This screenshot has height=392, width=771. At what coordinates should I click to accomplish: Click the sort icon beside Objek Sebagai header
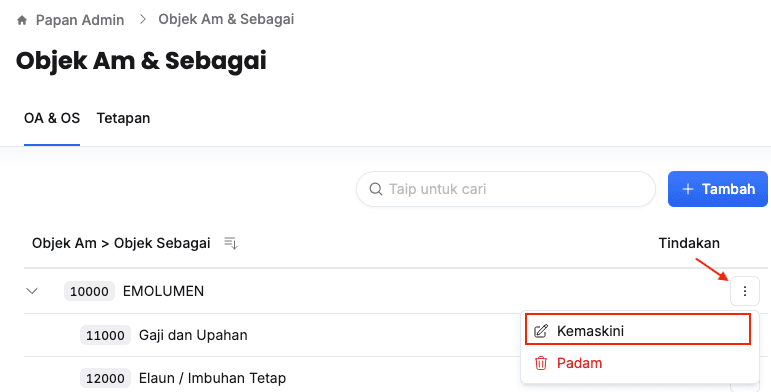[x=231, y=243]
